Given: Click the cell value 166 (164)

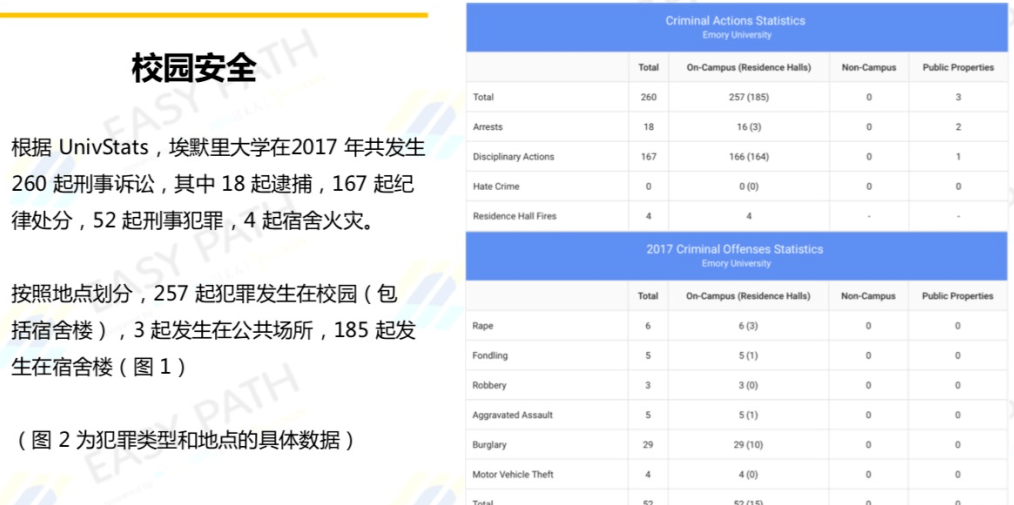Looking at the screenshot, I should click(x=748, y=156).
